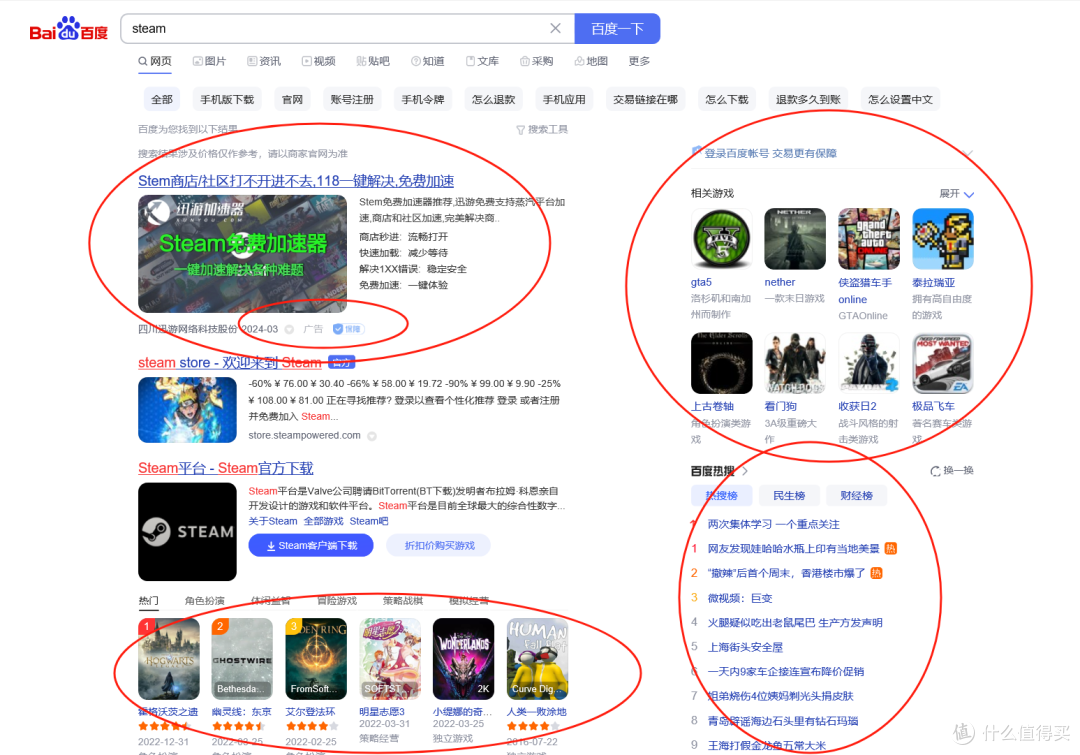Expand the 更多 menu
1080x755 pixels.
(639, 61)
